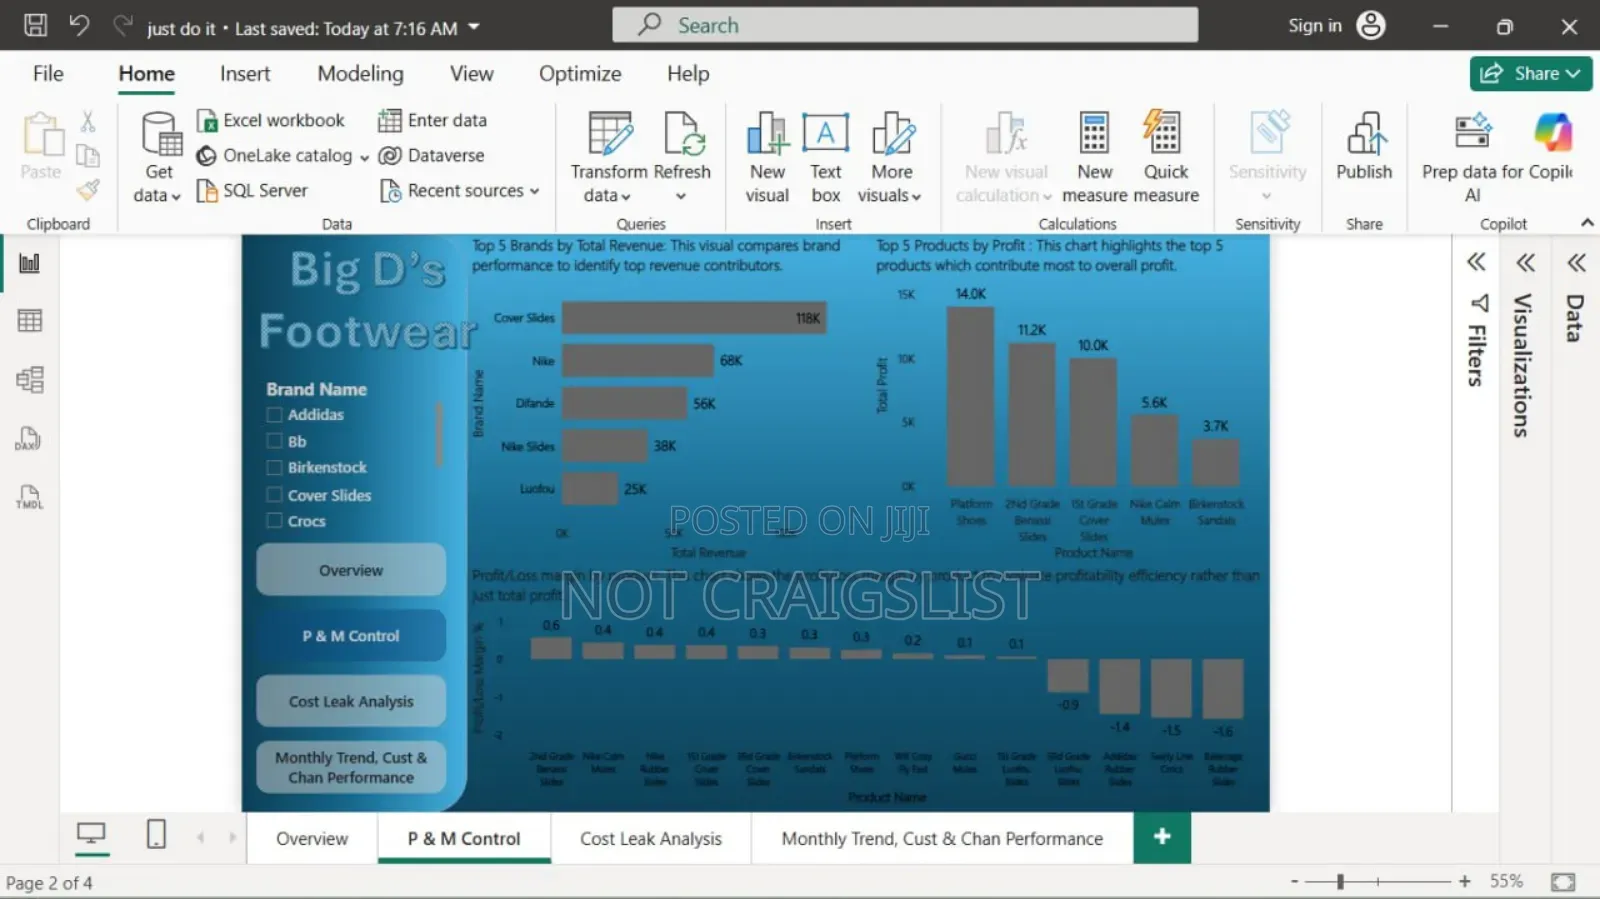Switch to mobile layout view
Viewport: 1600px width, 899px height.
tap(156, 835)
